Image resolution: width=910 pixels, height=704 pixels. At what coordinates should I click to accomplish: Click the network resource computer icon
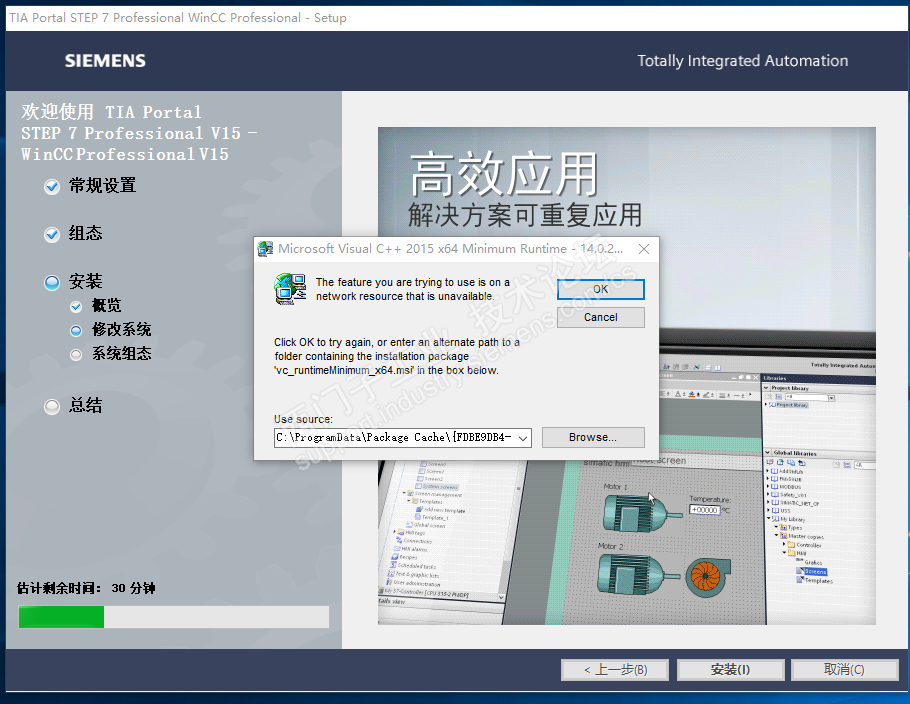pos(290,288)
